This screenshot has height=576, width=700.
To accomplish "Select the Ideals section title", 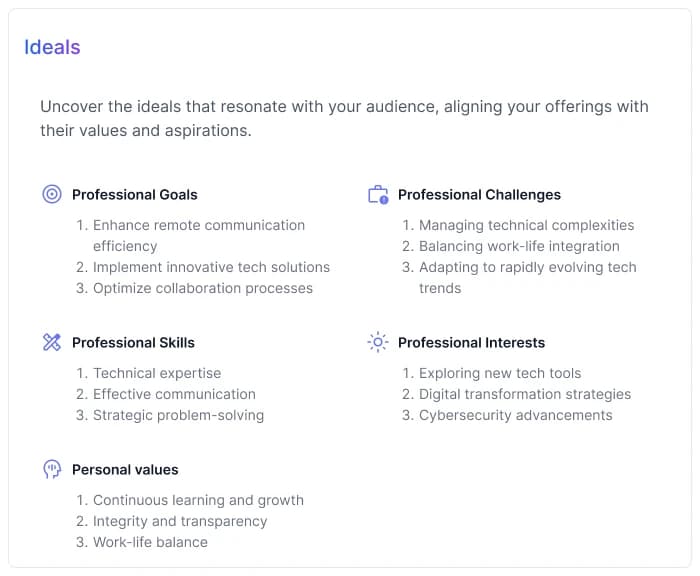I will (52, 47).
